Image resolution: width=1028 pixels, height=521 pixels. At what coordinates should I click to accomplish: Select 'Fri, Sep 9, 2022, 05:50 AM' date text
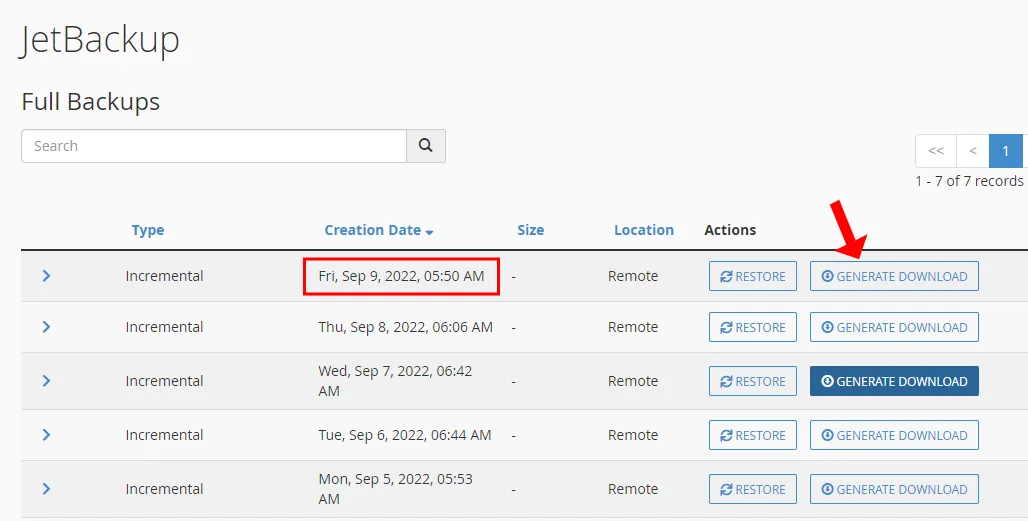pos(401,276)
